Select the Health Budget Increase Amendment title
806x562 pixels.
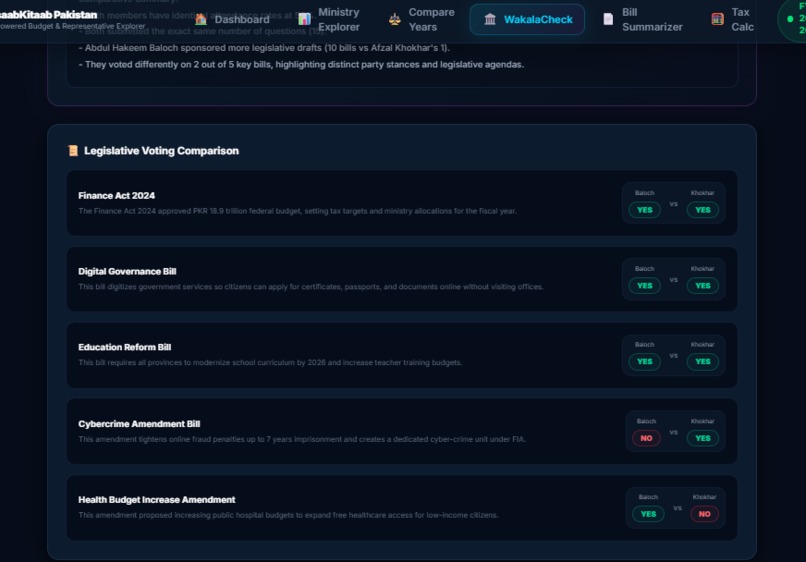[x=156, y=500]
